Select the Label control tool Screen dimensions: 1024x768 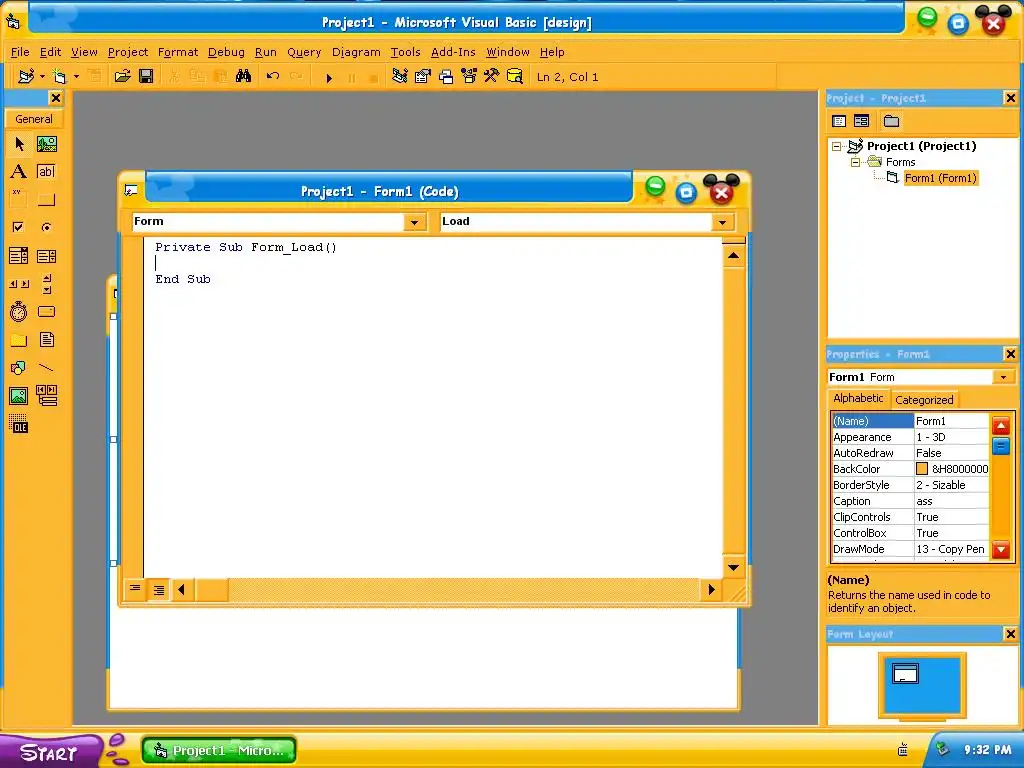(19, 172)
